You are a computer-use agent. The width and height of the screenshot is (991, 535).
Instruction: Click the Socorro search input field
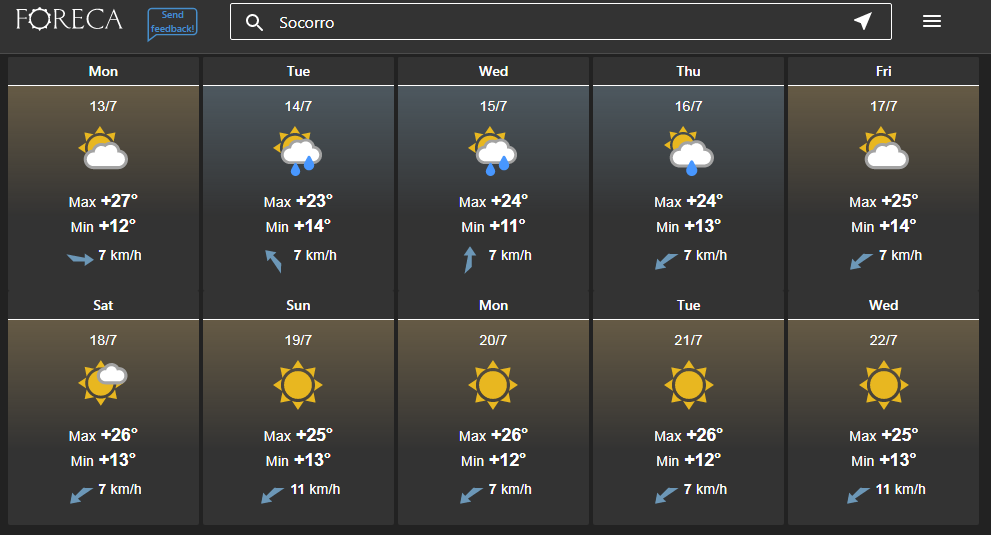pos(561,22)
